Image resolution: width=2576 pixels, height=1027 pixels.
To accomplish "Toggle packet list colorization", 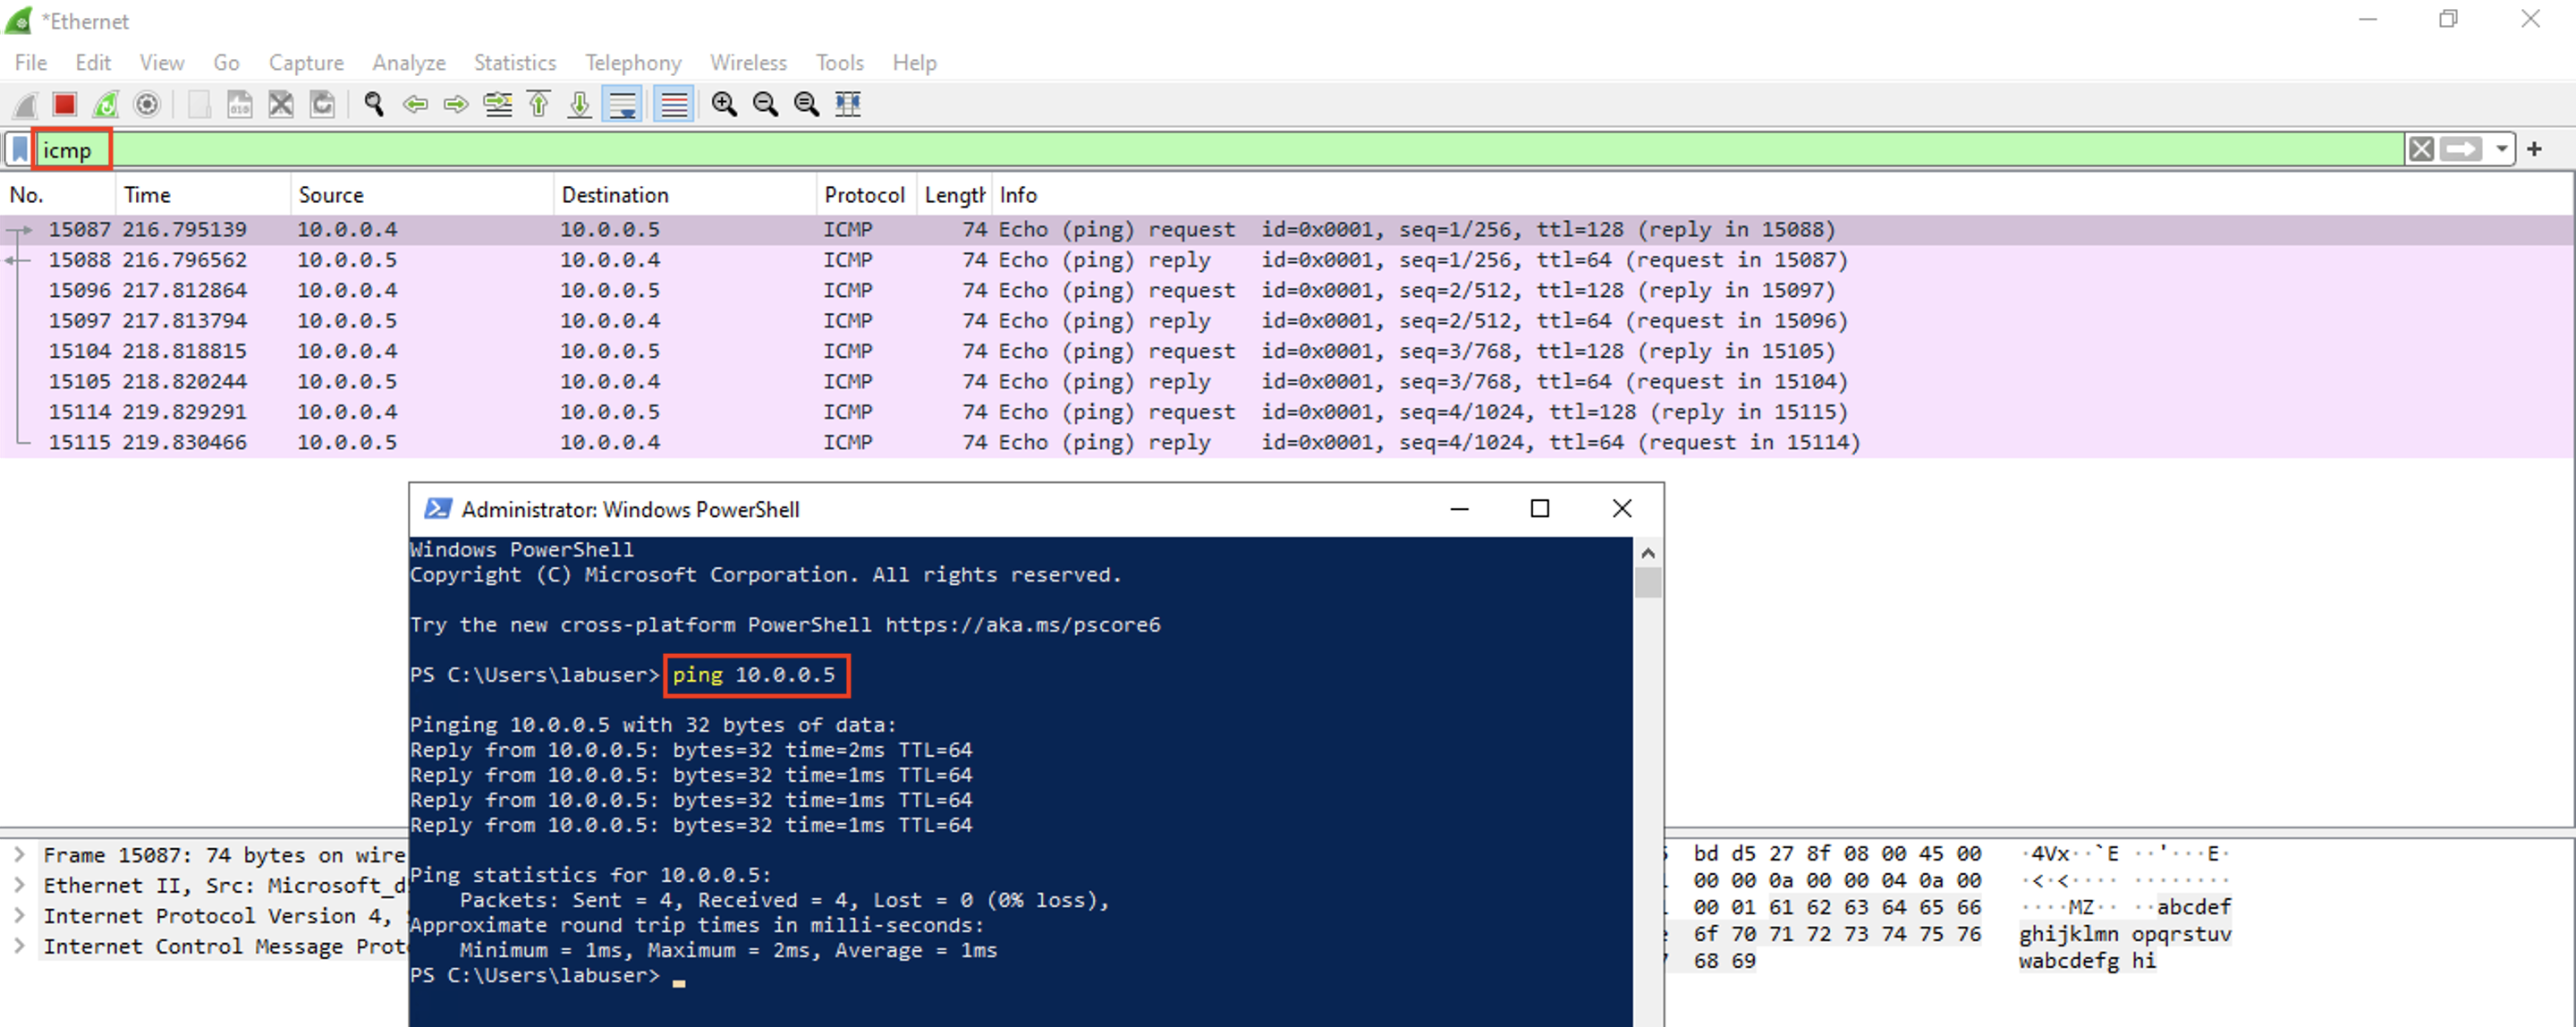I will pyautogui.click(x=673, y=104).
